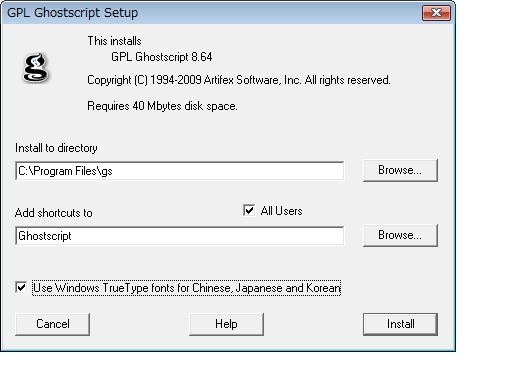The image size is (512, 384).
Task: Click the 'Install to directory' label
Action: click(x=56, y=148)
